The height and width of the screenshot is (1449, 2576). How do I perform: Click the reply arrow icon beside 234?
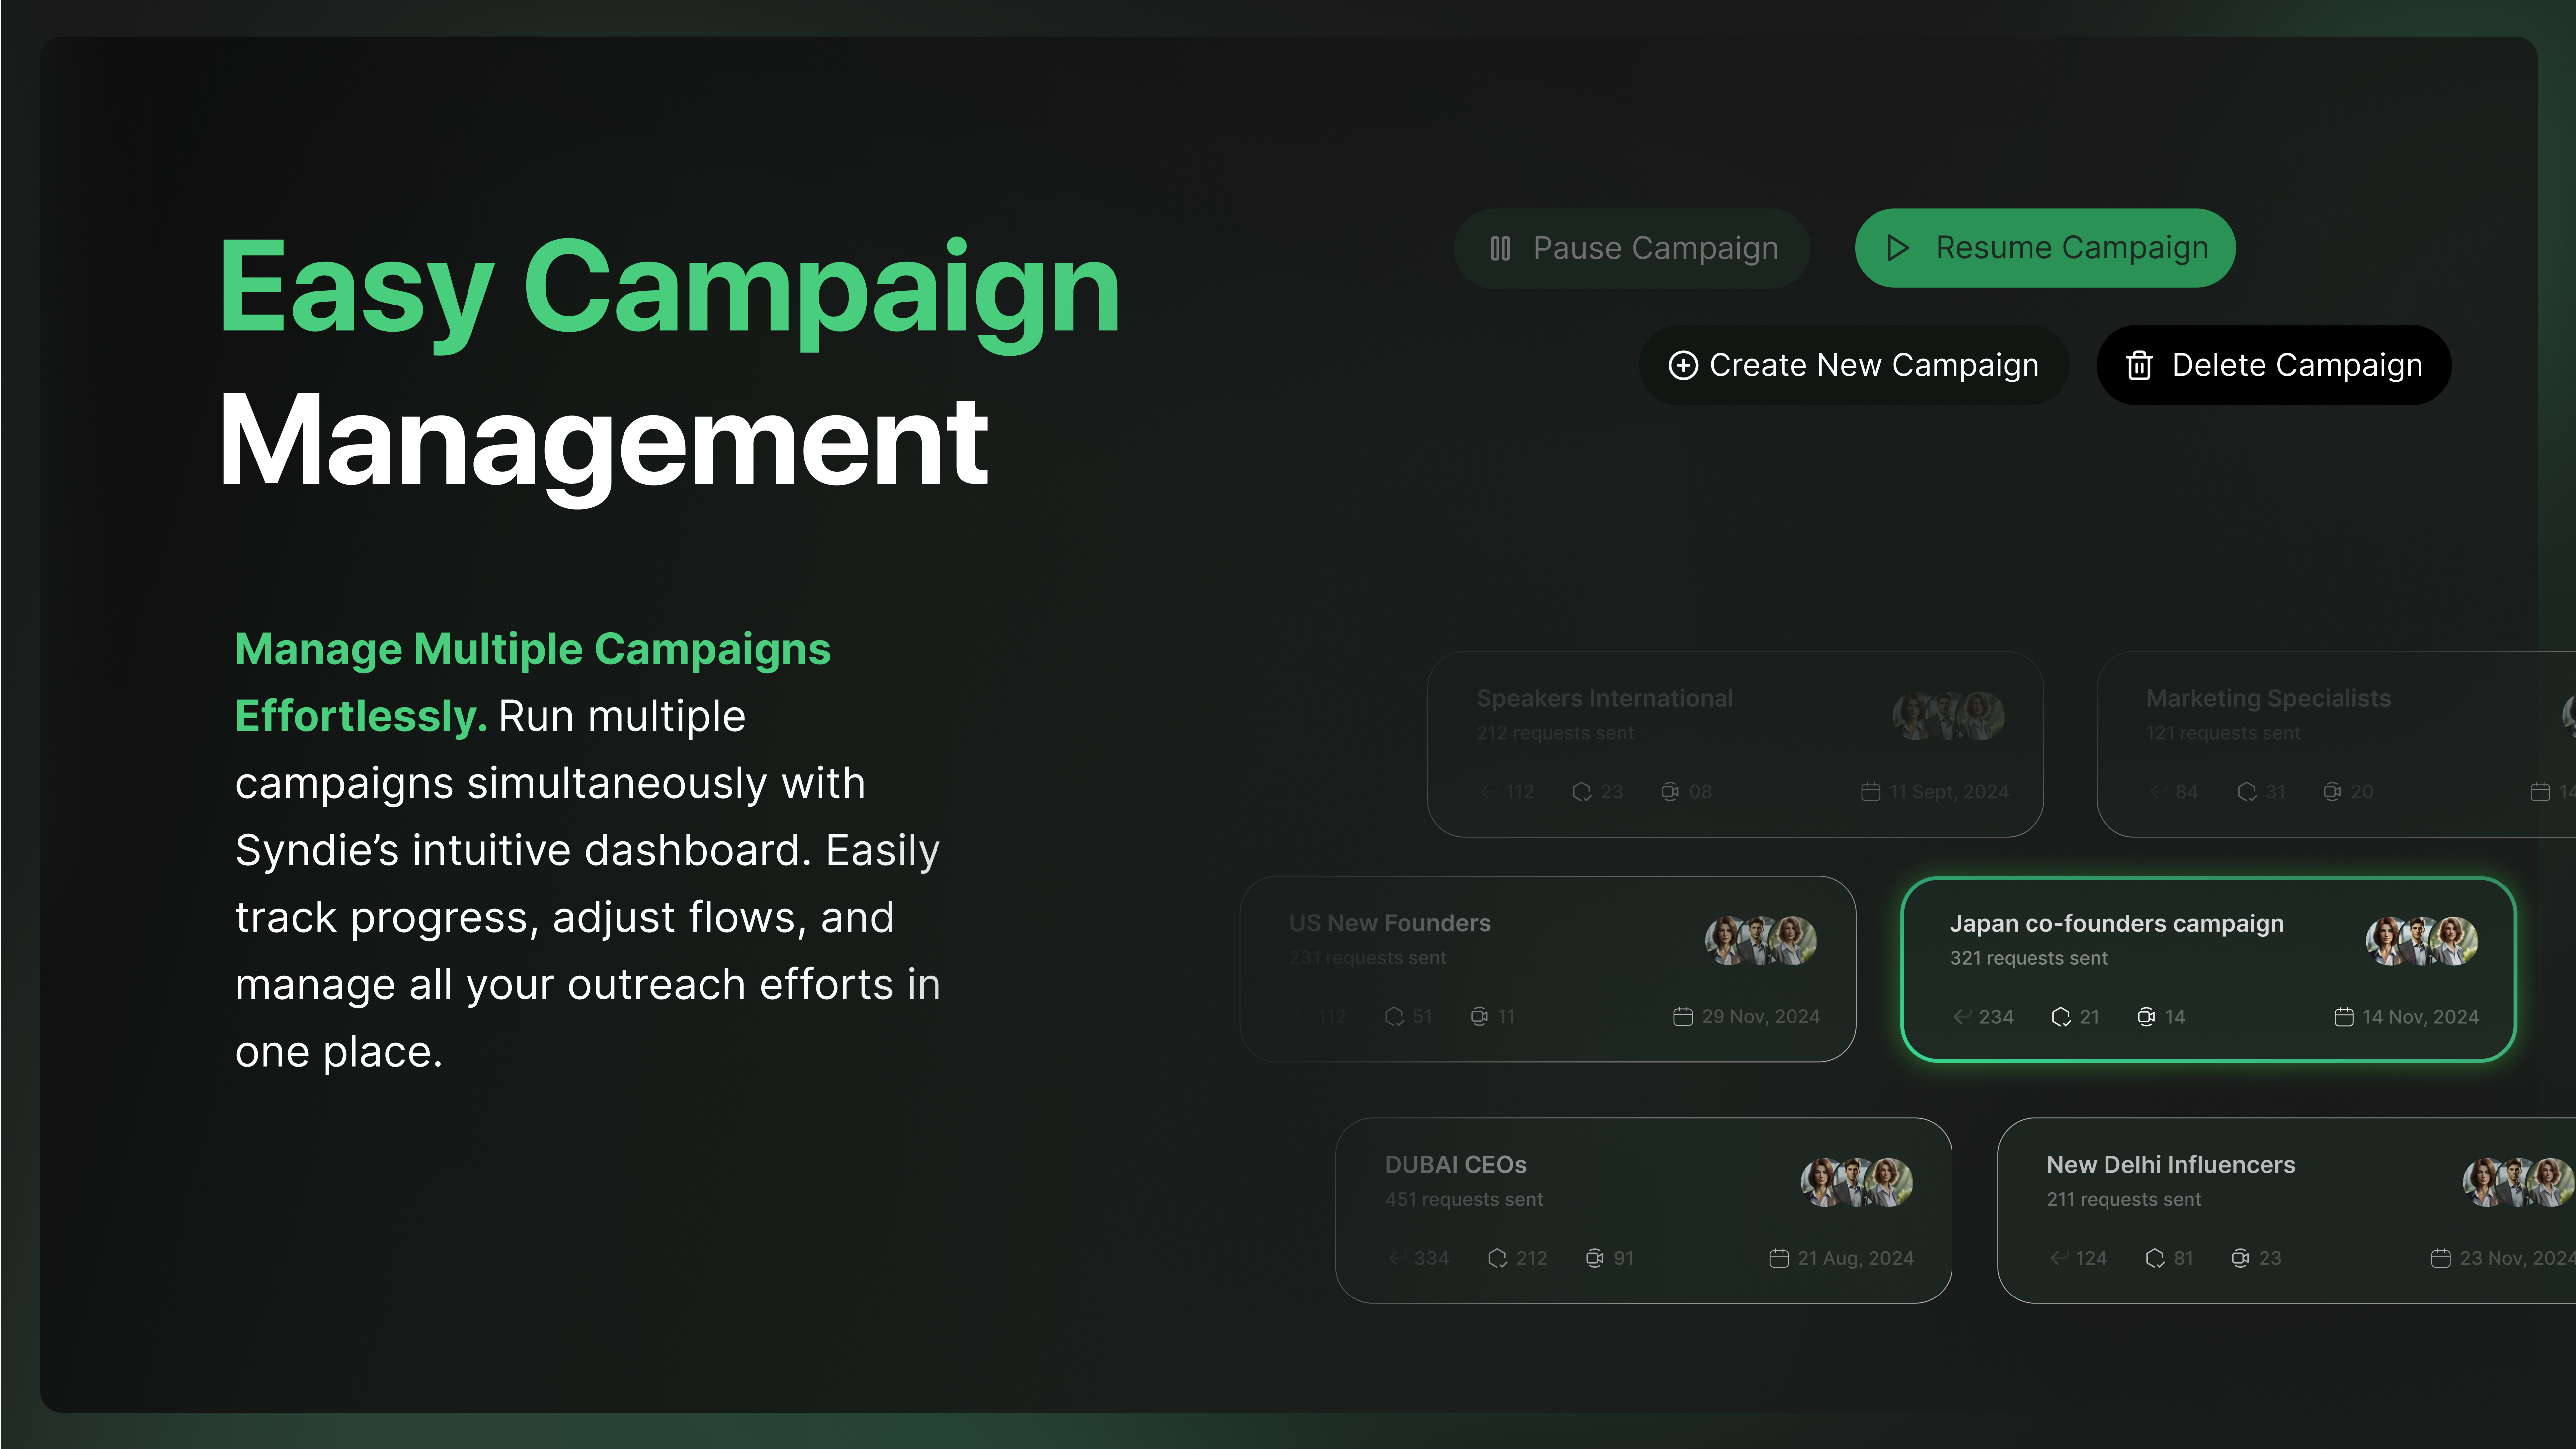pos(1962,1017)
